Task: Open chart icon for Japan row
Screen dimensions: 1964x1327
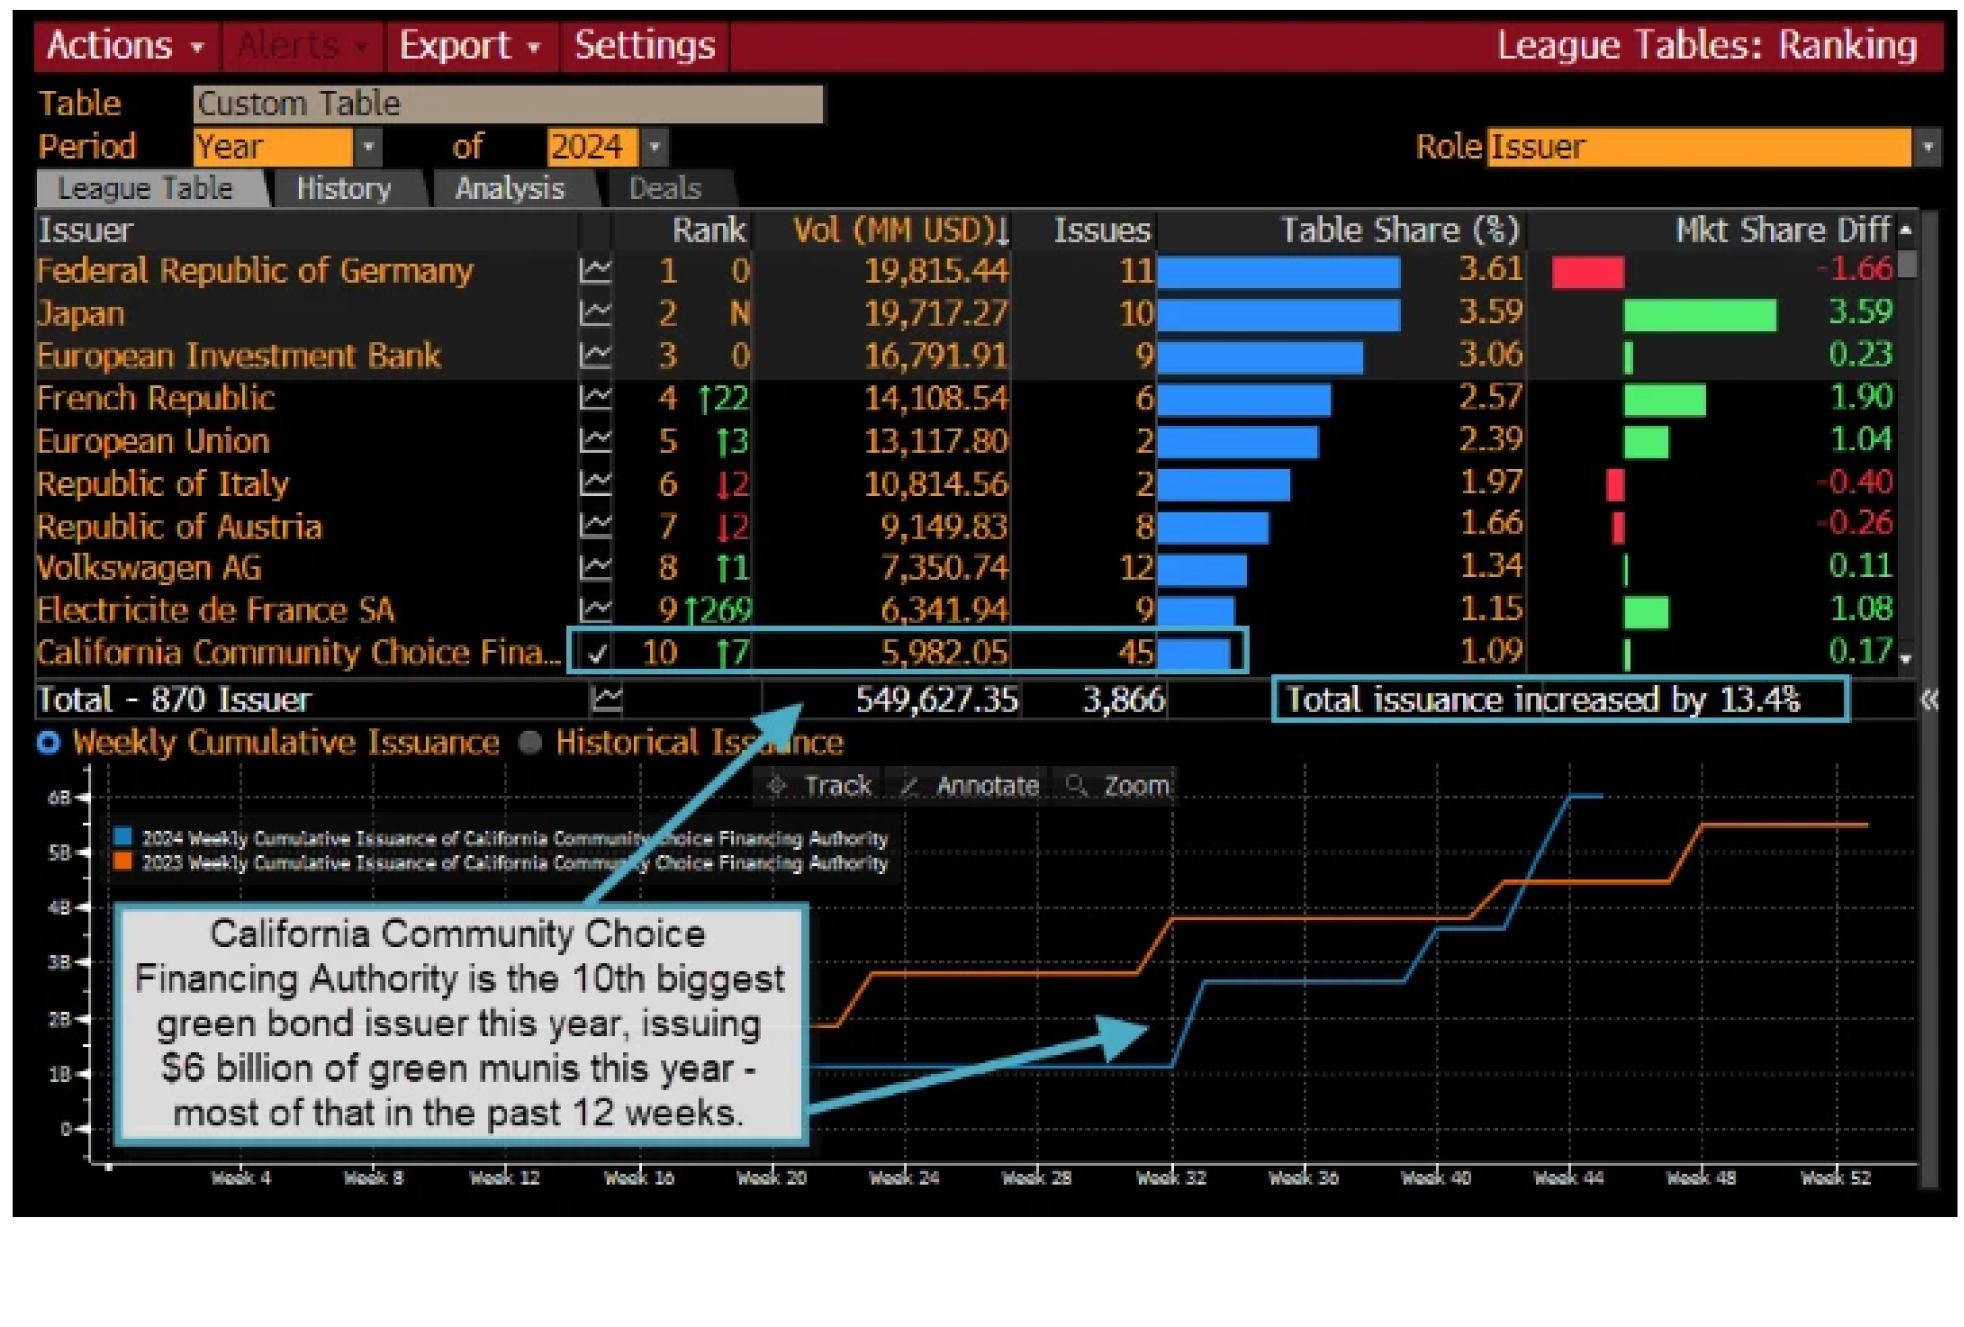Action: 595,313
